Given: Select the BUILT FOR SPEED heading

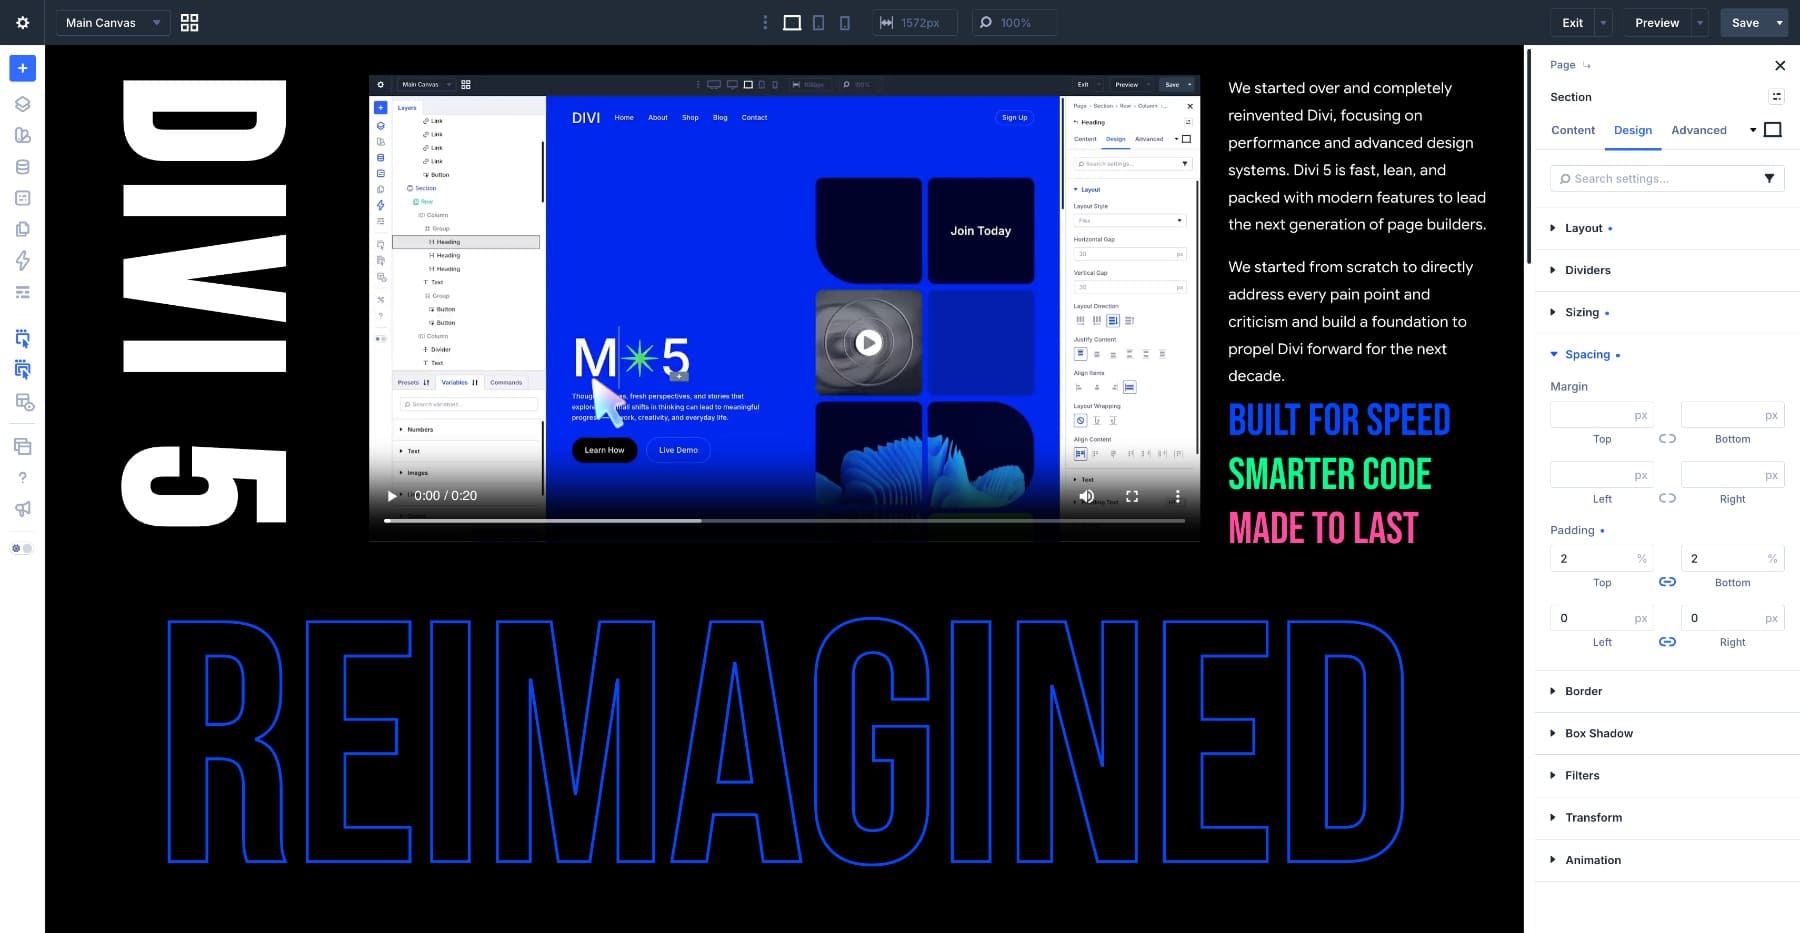Looking at the screenshot, I should 1338,420.
